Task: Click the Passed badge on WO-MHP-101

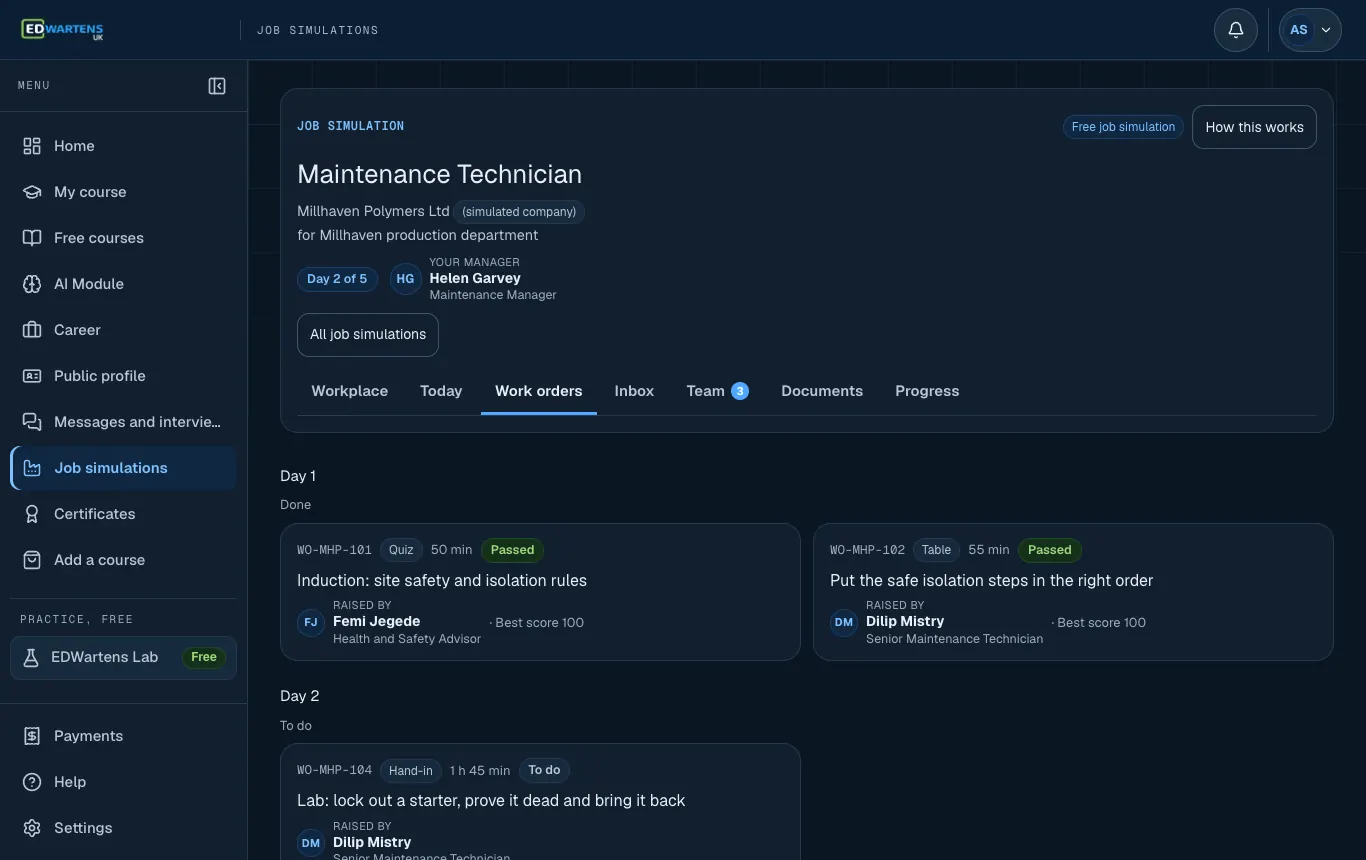Action: pyautogui.click(x=512, y=550)
